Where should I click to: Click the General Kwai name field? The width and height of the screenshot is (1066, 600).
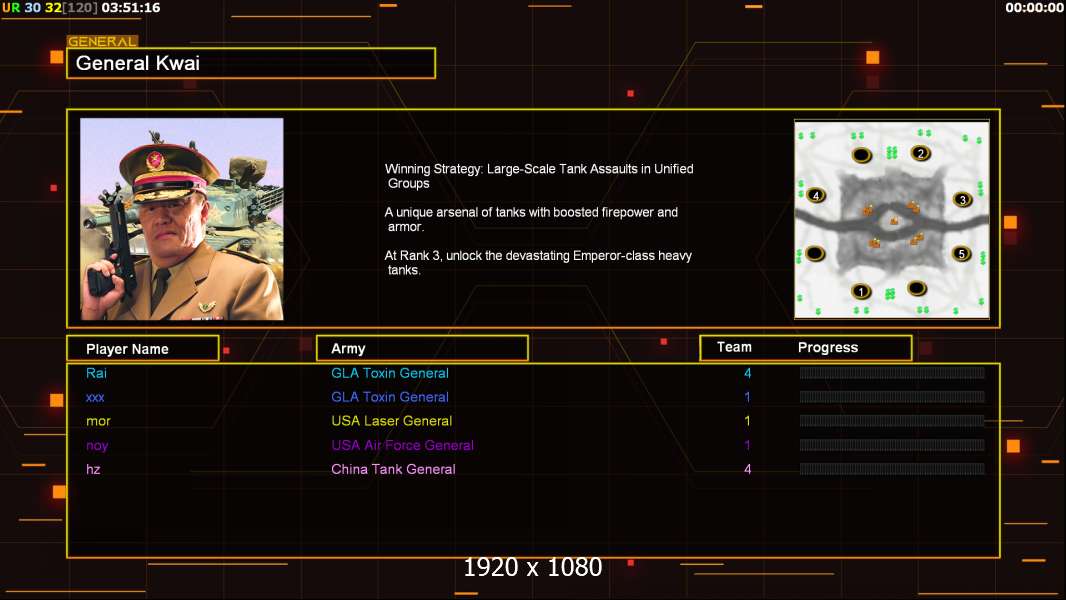point(251,63)
